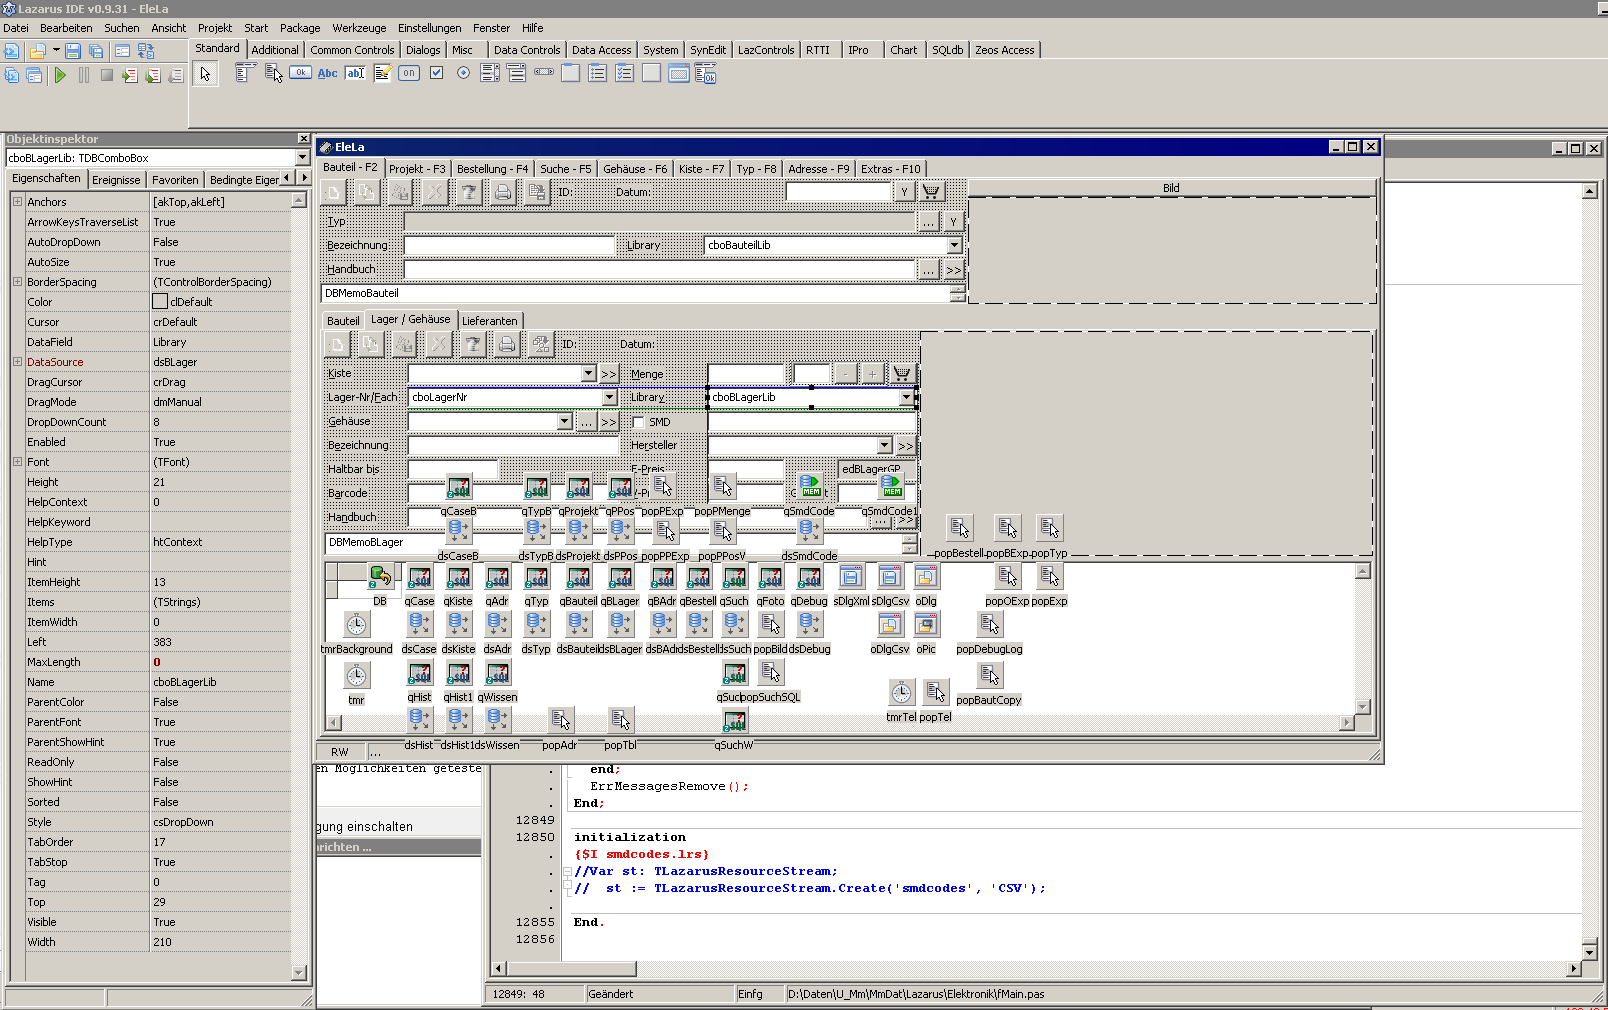Select the oPic open picture dialog component
This screenshot has height=1010, width=1608.
click(x=926, y=625)
